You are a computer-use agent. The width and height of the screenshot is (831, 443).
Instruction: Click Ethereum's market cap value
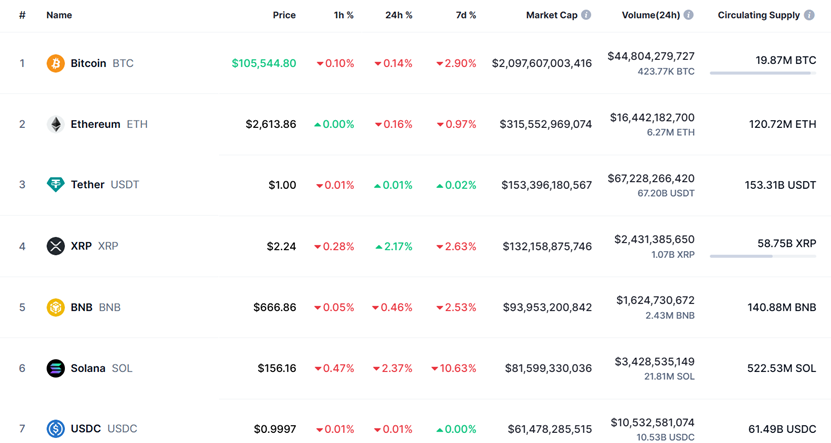point(546,124)
